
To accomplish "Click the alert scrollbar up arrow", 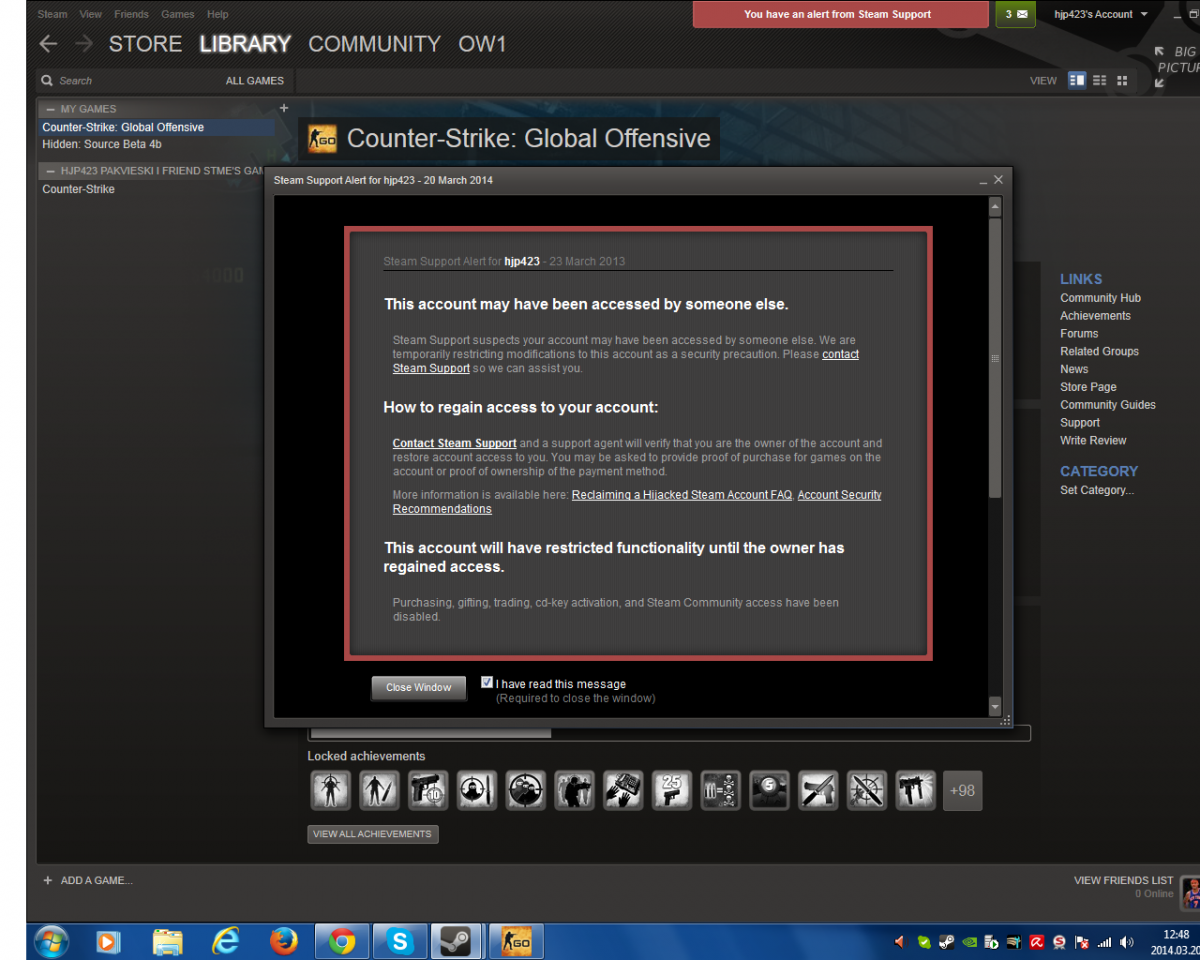I will pos(995,208).
